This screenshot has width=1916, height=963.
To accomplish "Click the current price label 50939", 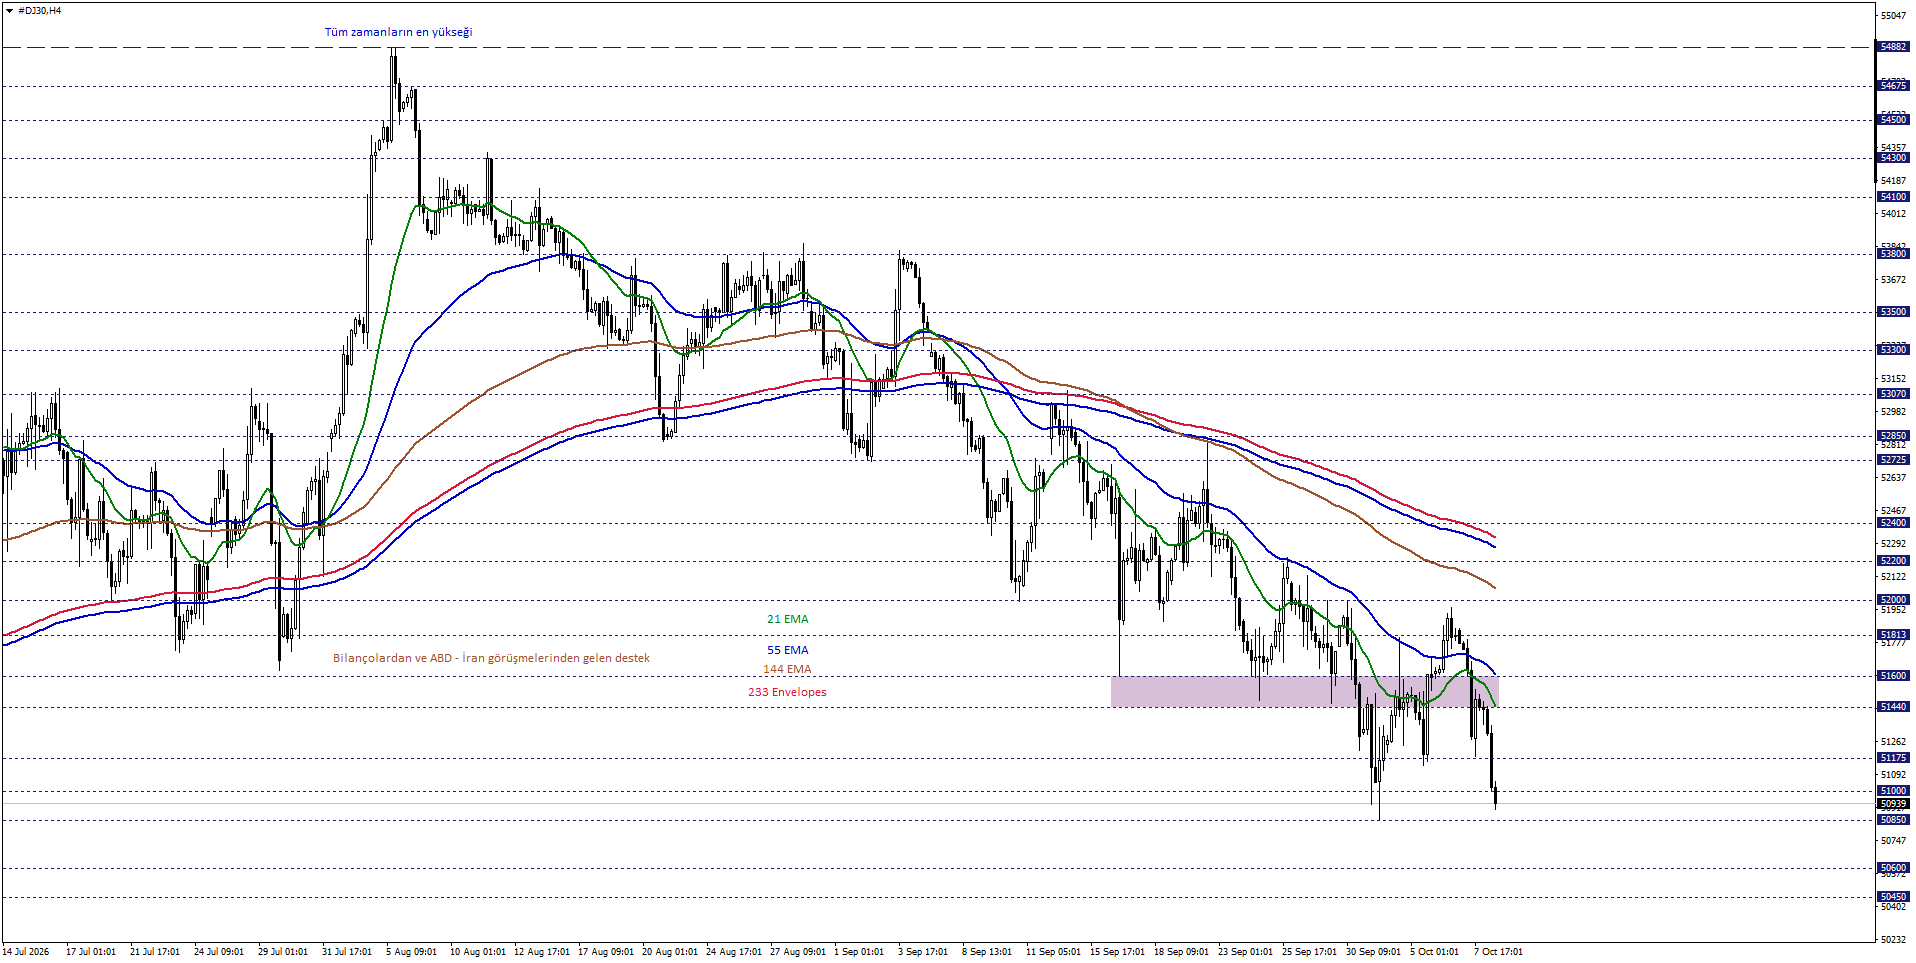I will click(1893, 804).
